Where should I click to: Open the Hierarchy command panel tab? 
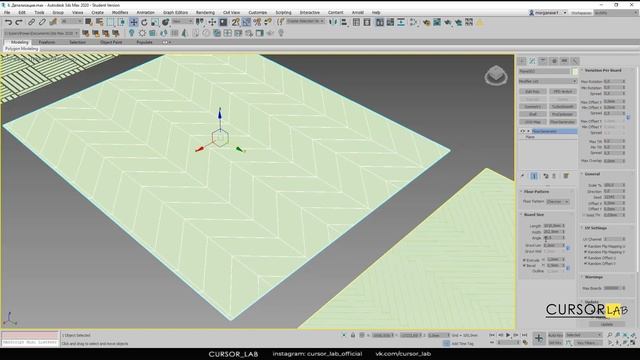[x=543, y=61]
